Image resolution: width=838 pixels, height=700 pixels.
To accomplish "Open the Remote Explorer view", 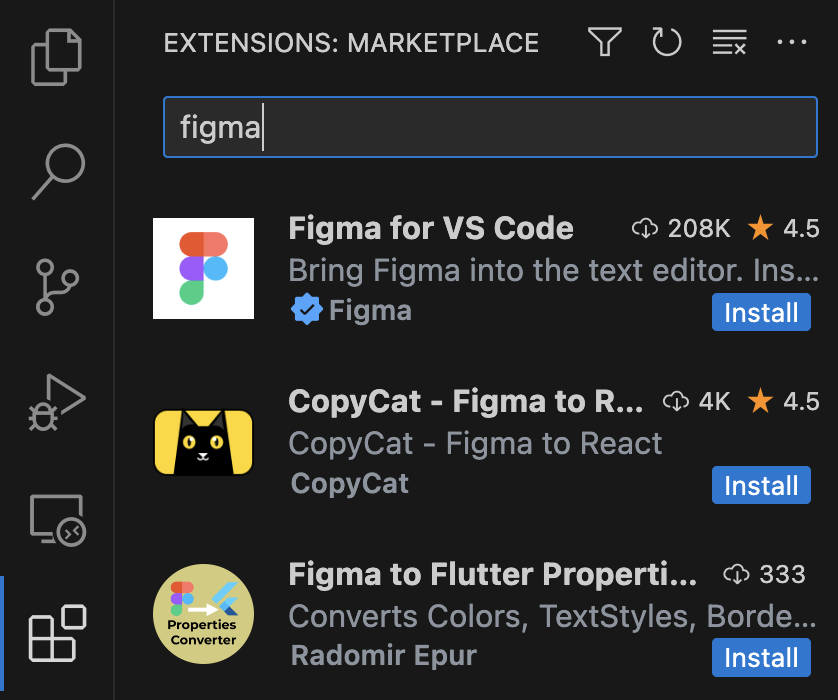I will (56, 518).
